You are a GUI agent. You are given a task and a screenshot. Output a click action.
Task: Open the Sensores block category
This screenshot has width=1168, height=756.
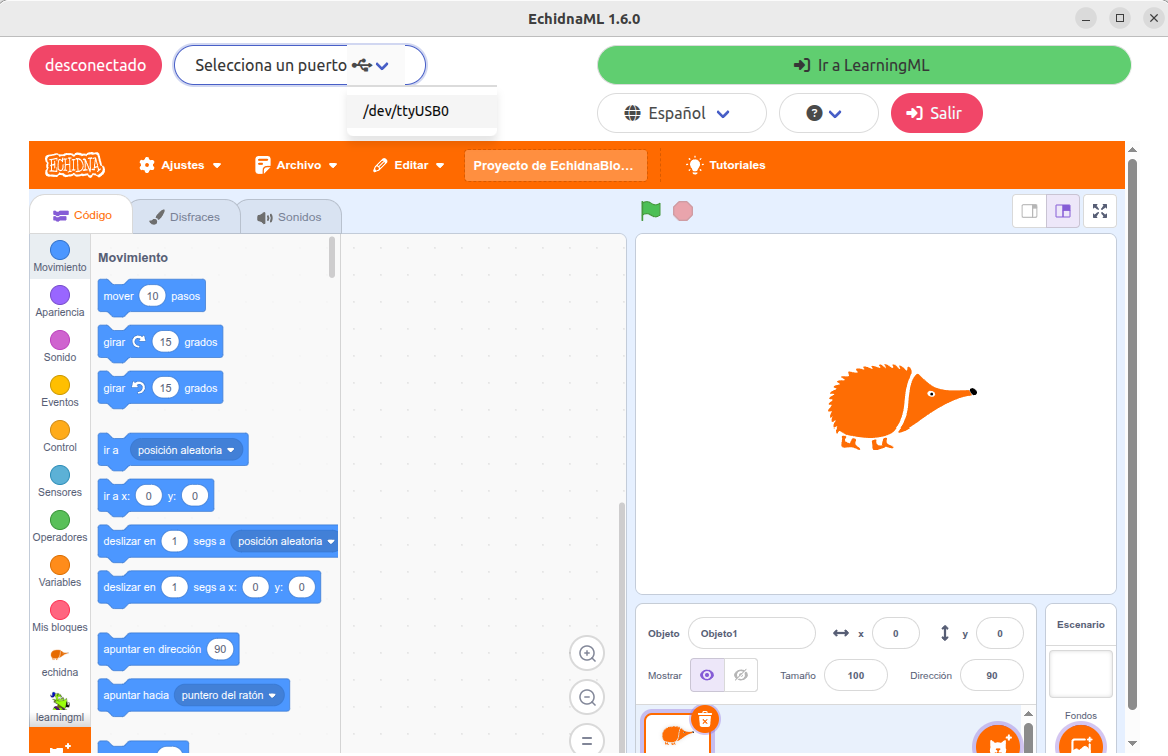pyautogui.click(x=60, y=482)
